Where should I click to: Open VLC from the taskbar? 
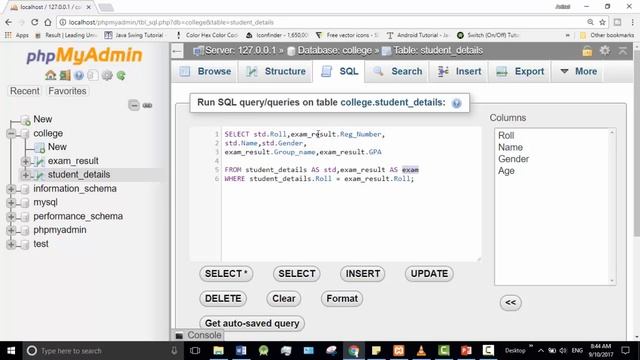[421, 351]
